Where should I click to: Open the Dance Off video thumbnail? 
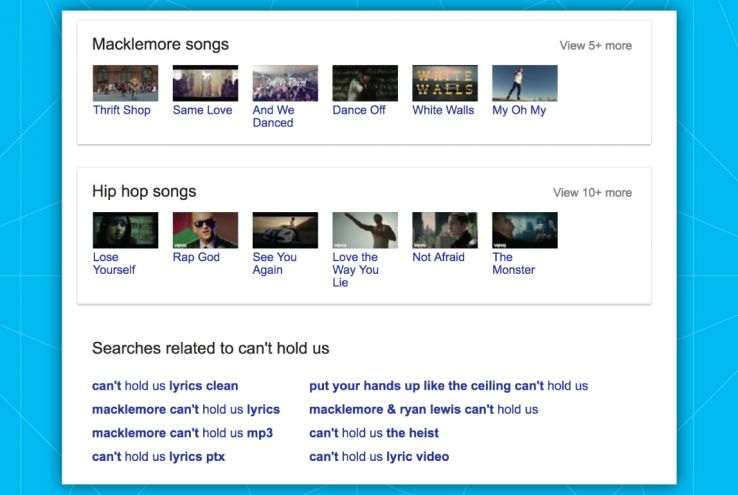click(365, 83)
